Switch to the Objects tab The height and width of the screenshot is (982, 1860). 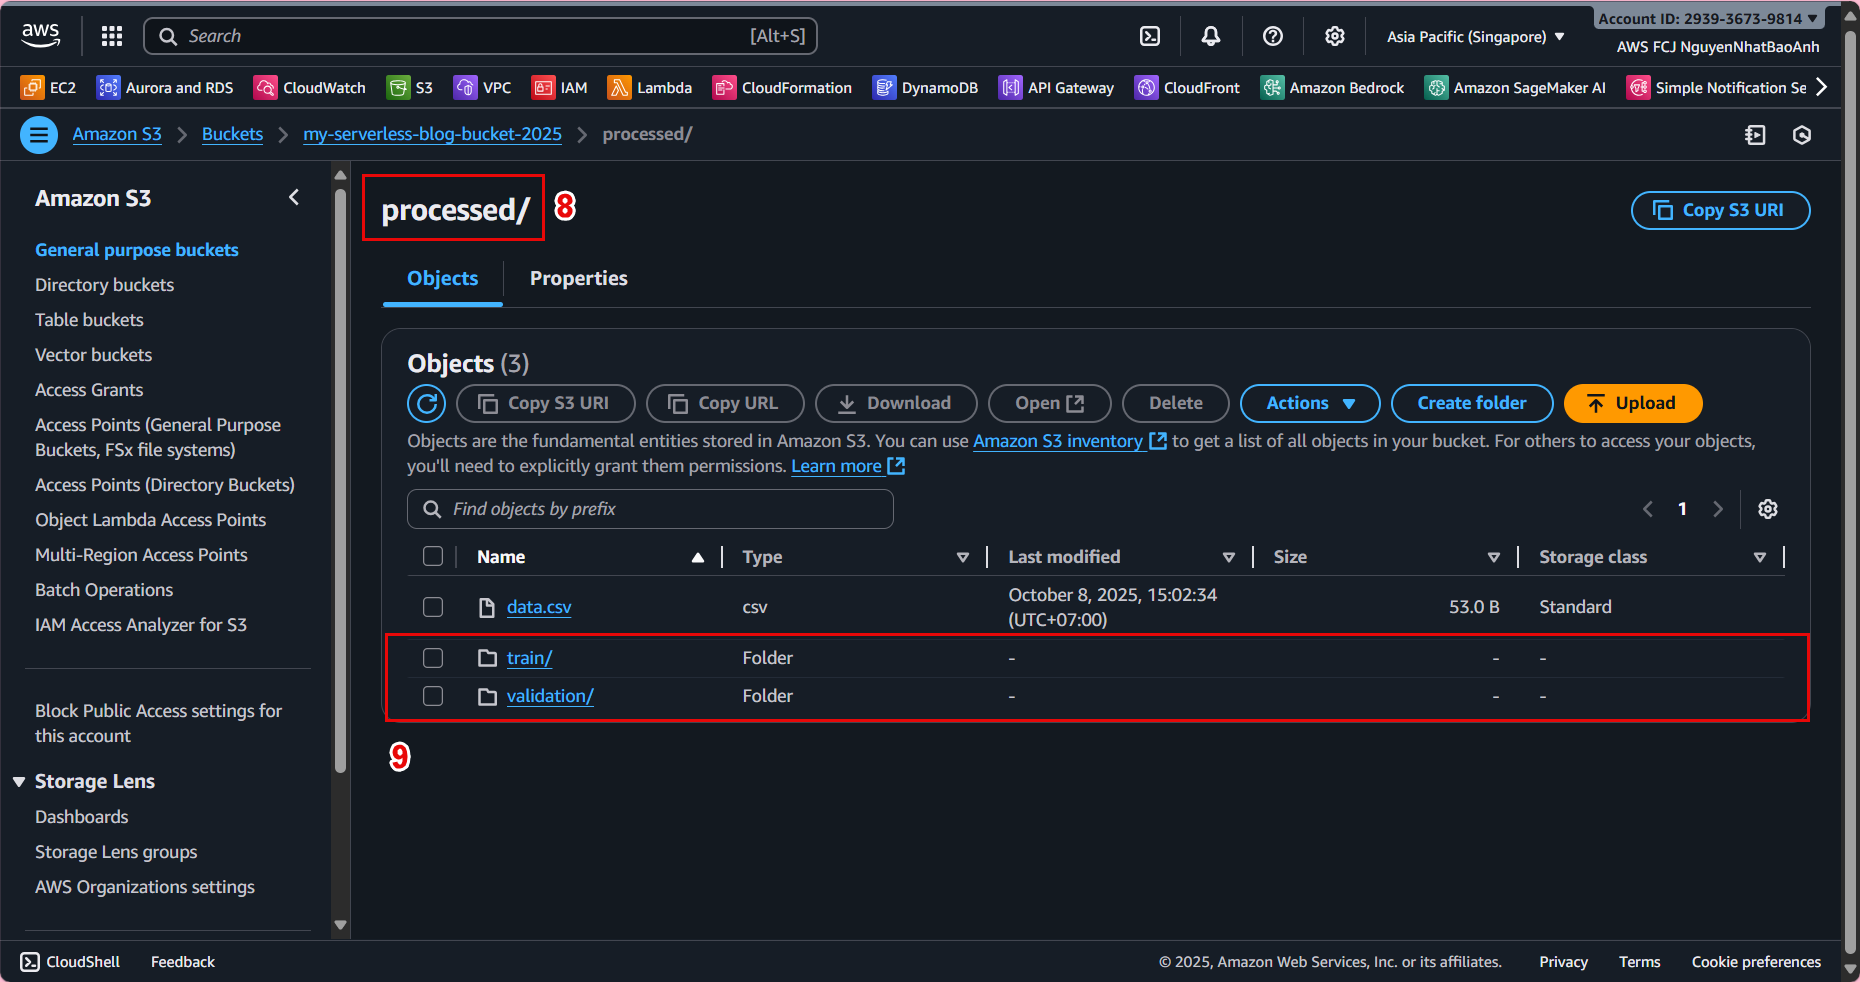tap(443, 278)
